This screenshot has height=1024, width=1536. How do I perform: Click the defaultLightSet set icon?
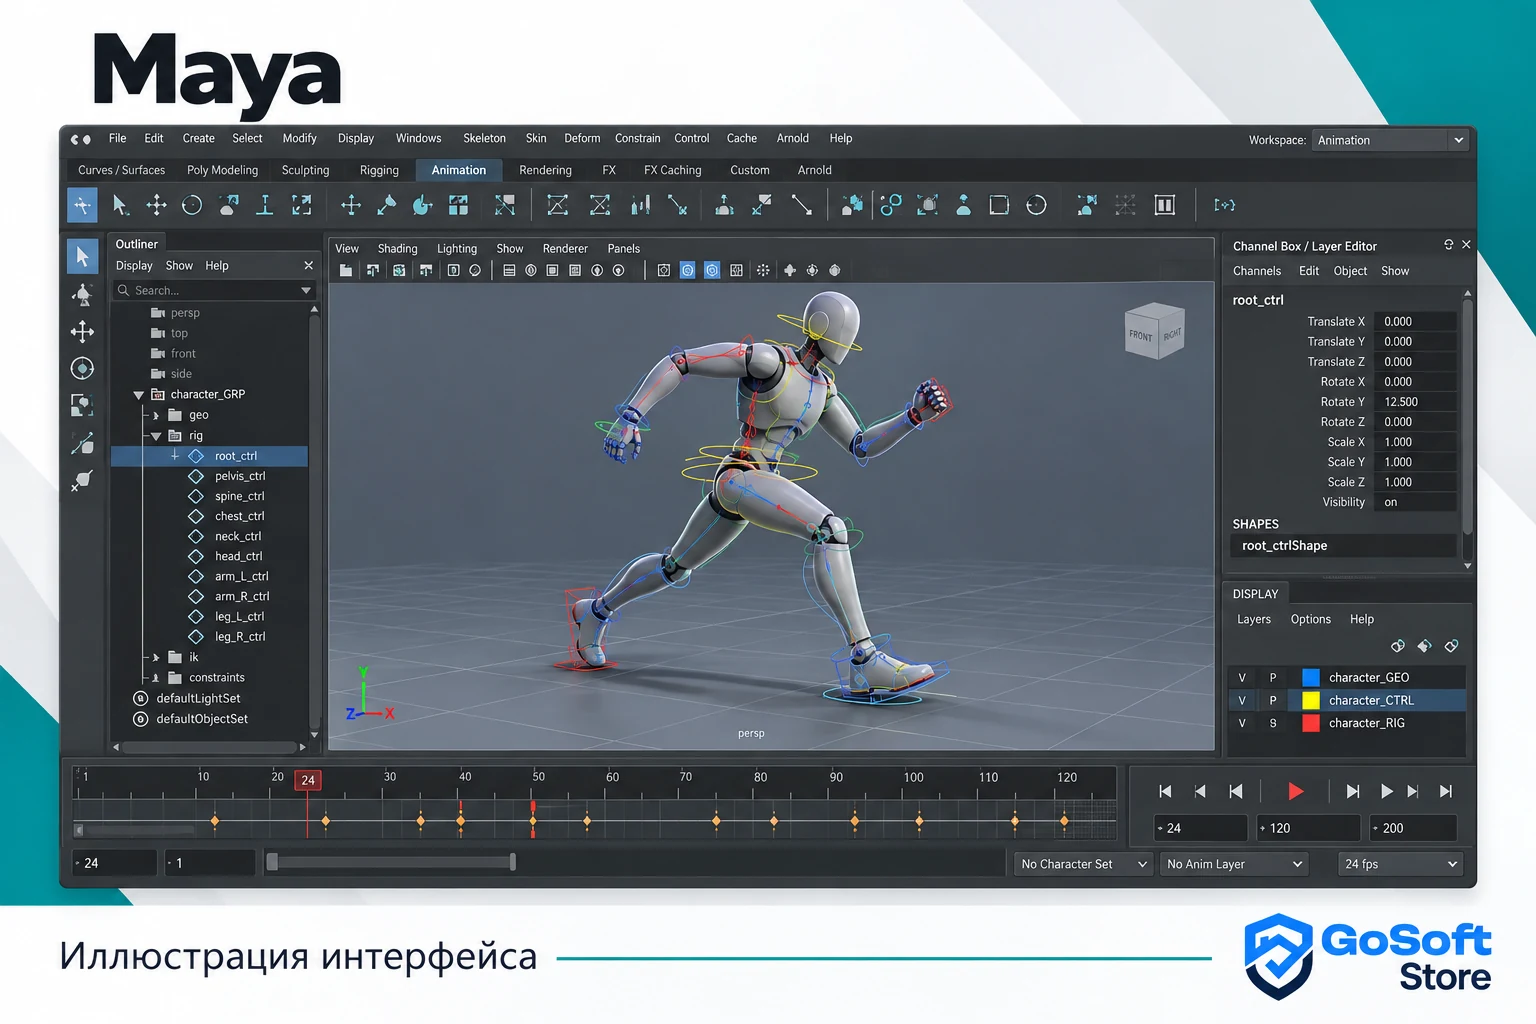[x=141, y=698]
